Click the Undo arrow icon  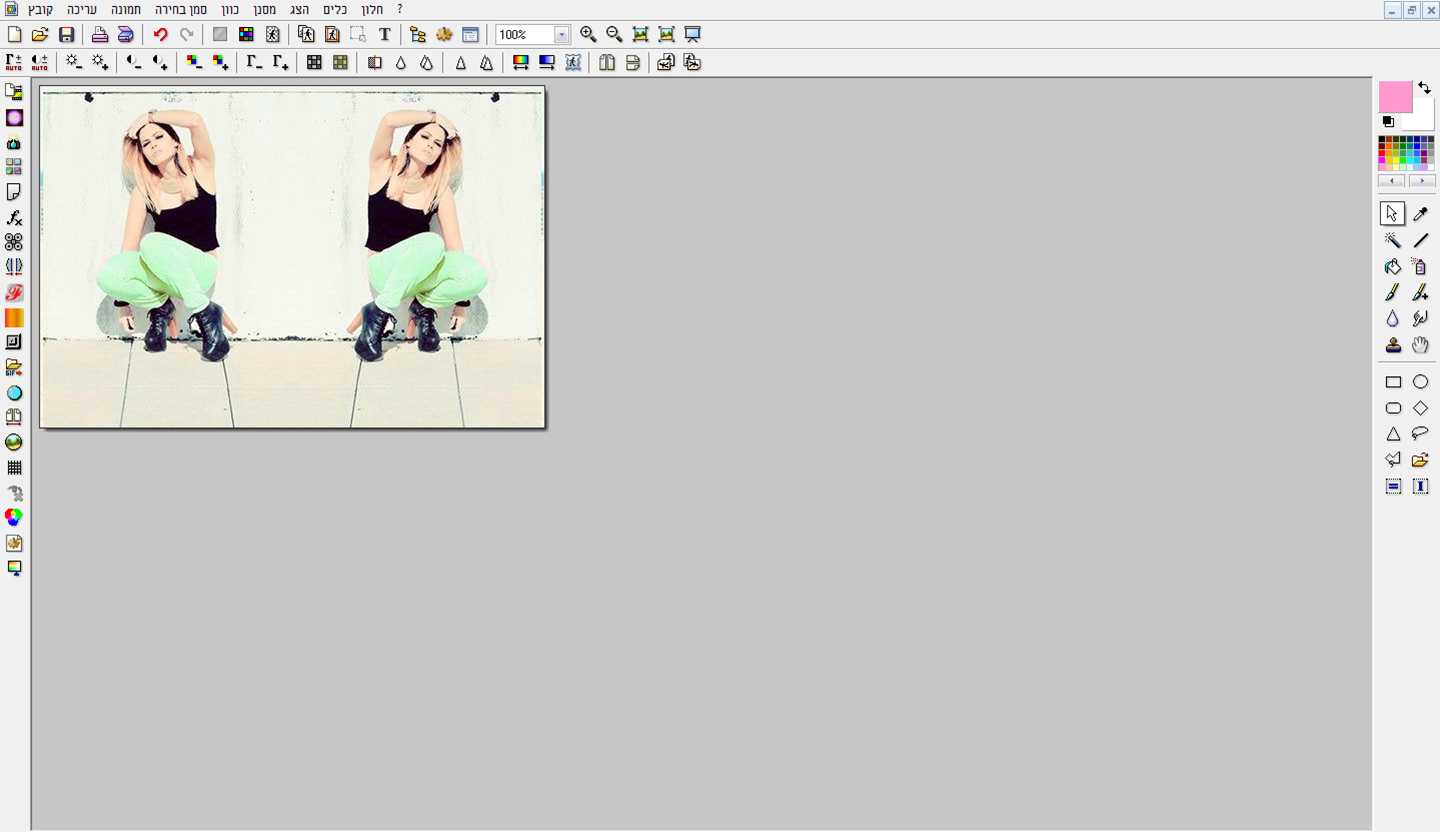pyautogui.click(x=160, y=34)
